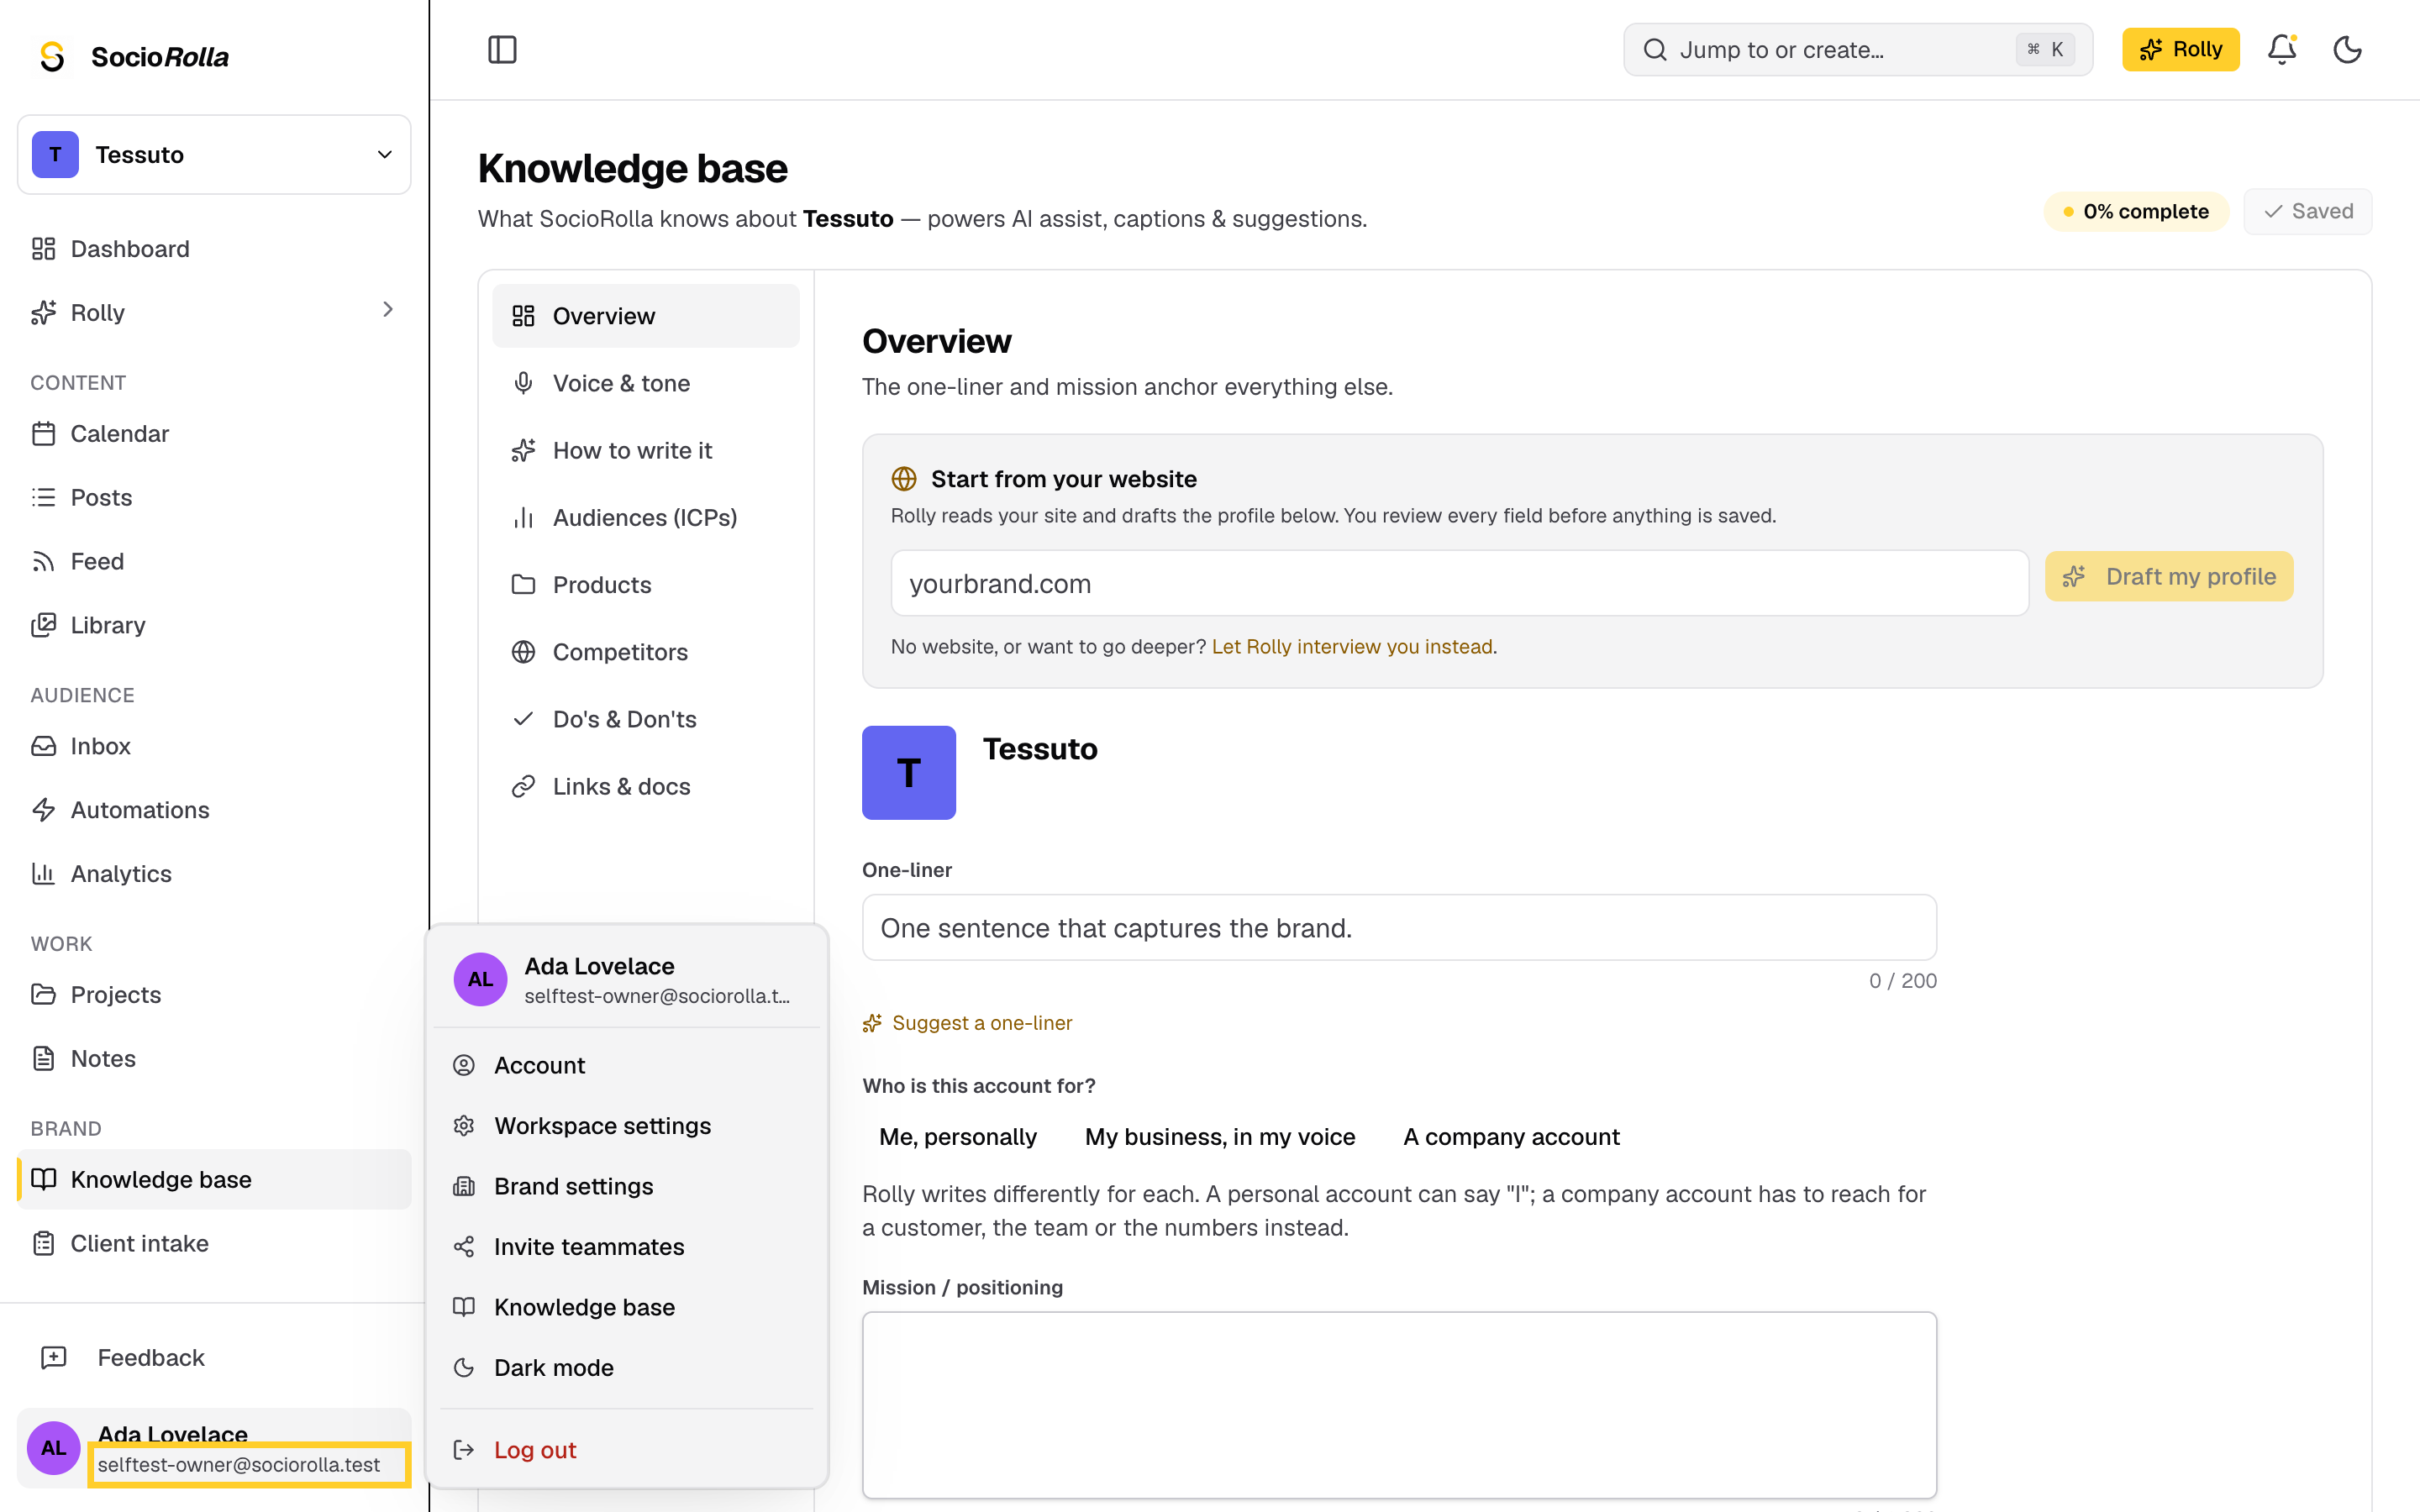Open Analytics chart icon
2420x1512 pixels.
click(x=43, y=874)
